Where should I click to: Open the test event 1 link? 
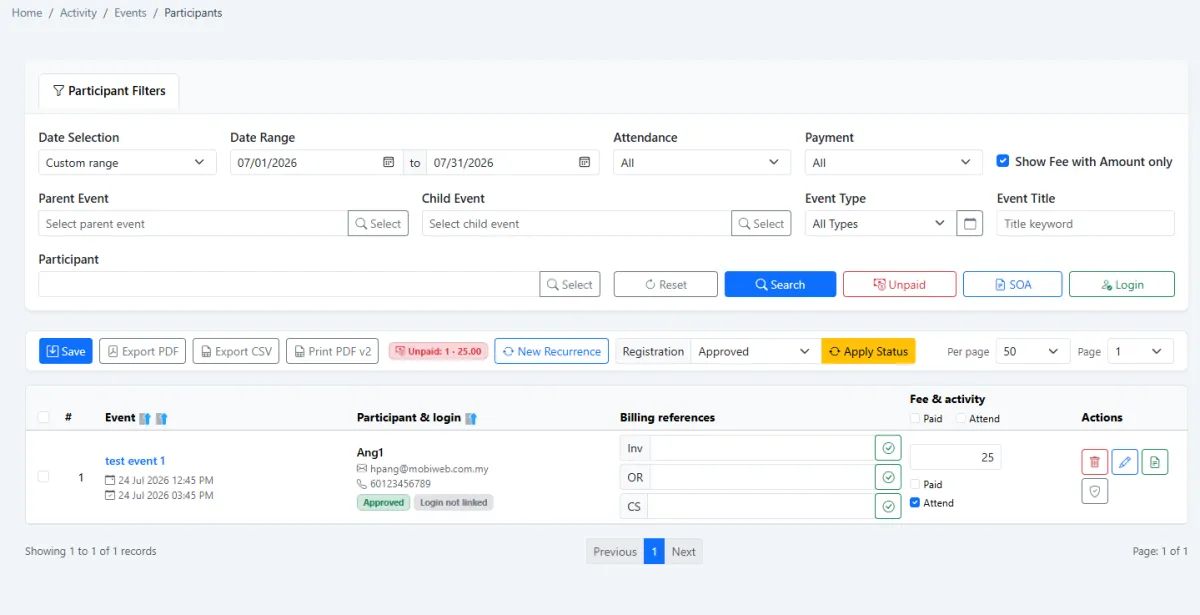click(135, 461)
